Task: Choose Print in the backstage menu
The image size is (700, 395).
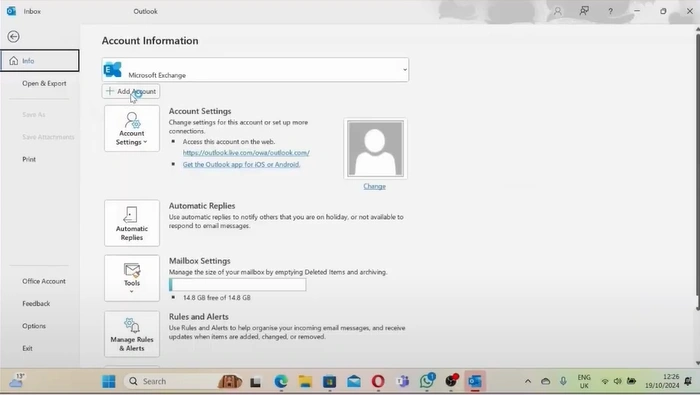Action: [29, 159]
